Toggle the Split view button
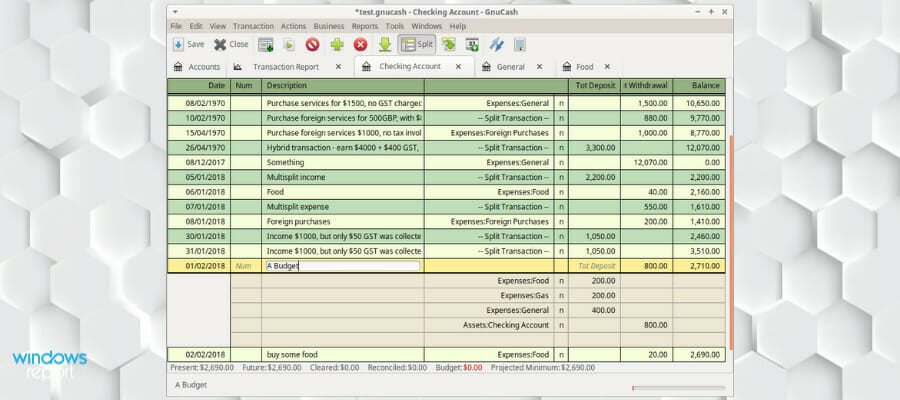Viewport: 900px width, 400px height. click(x=417, y=44)
